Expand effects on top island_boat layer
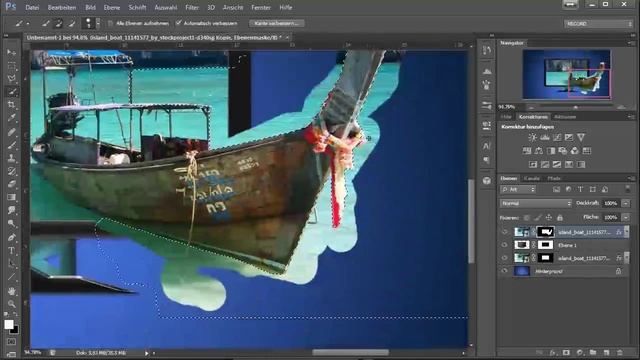 coord(627,232)
